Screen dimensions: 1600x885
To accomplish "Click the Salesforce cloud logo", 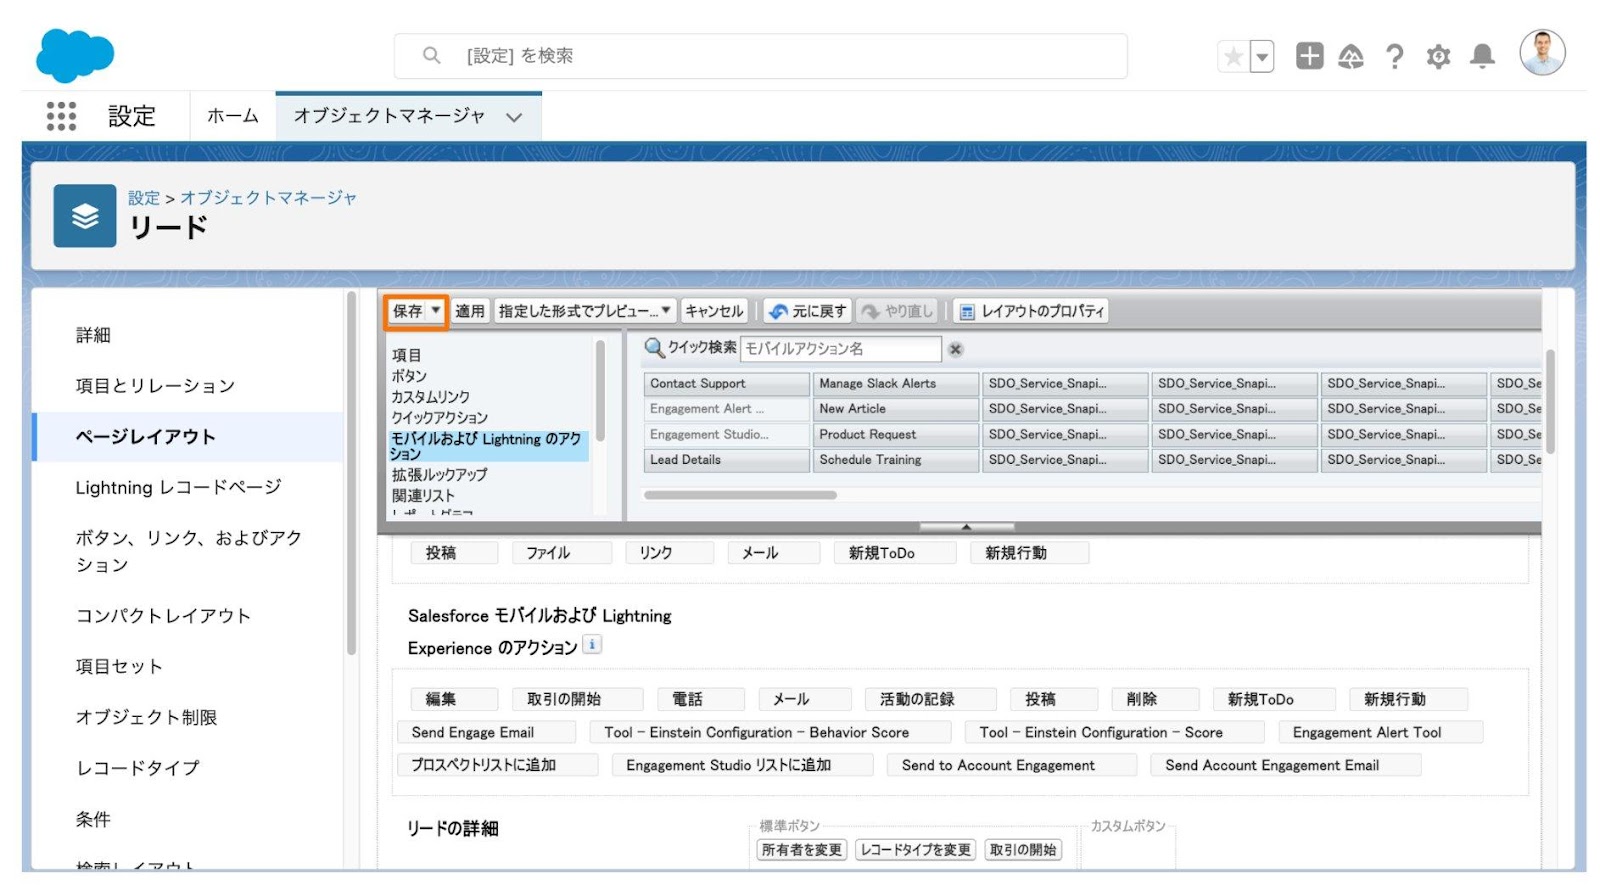I will pyautogui.click(x=75, y=55).
